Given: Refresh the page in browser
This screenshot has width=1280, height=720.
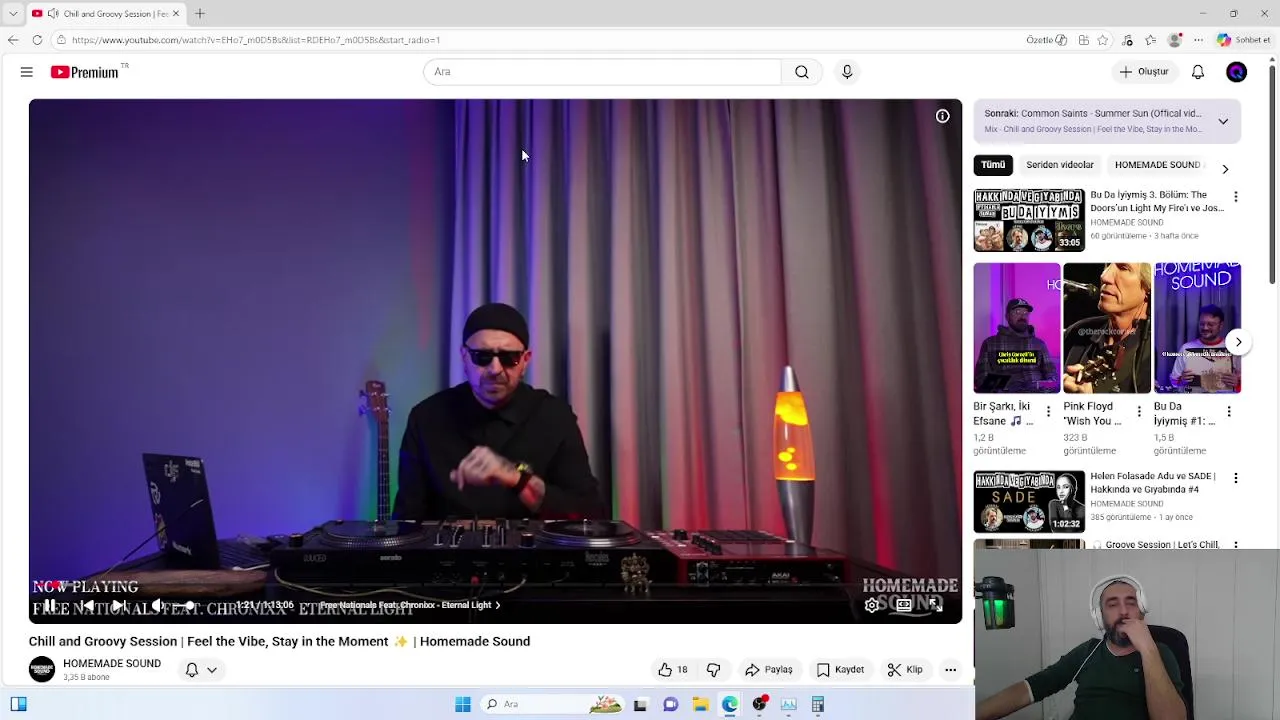Looking at the screenshot, I should coord(37,40).
